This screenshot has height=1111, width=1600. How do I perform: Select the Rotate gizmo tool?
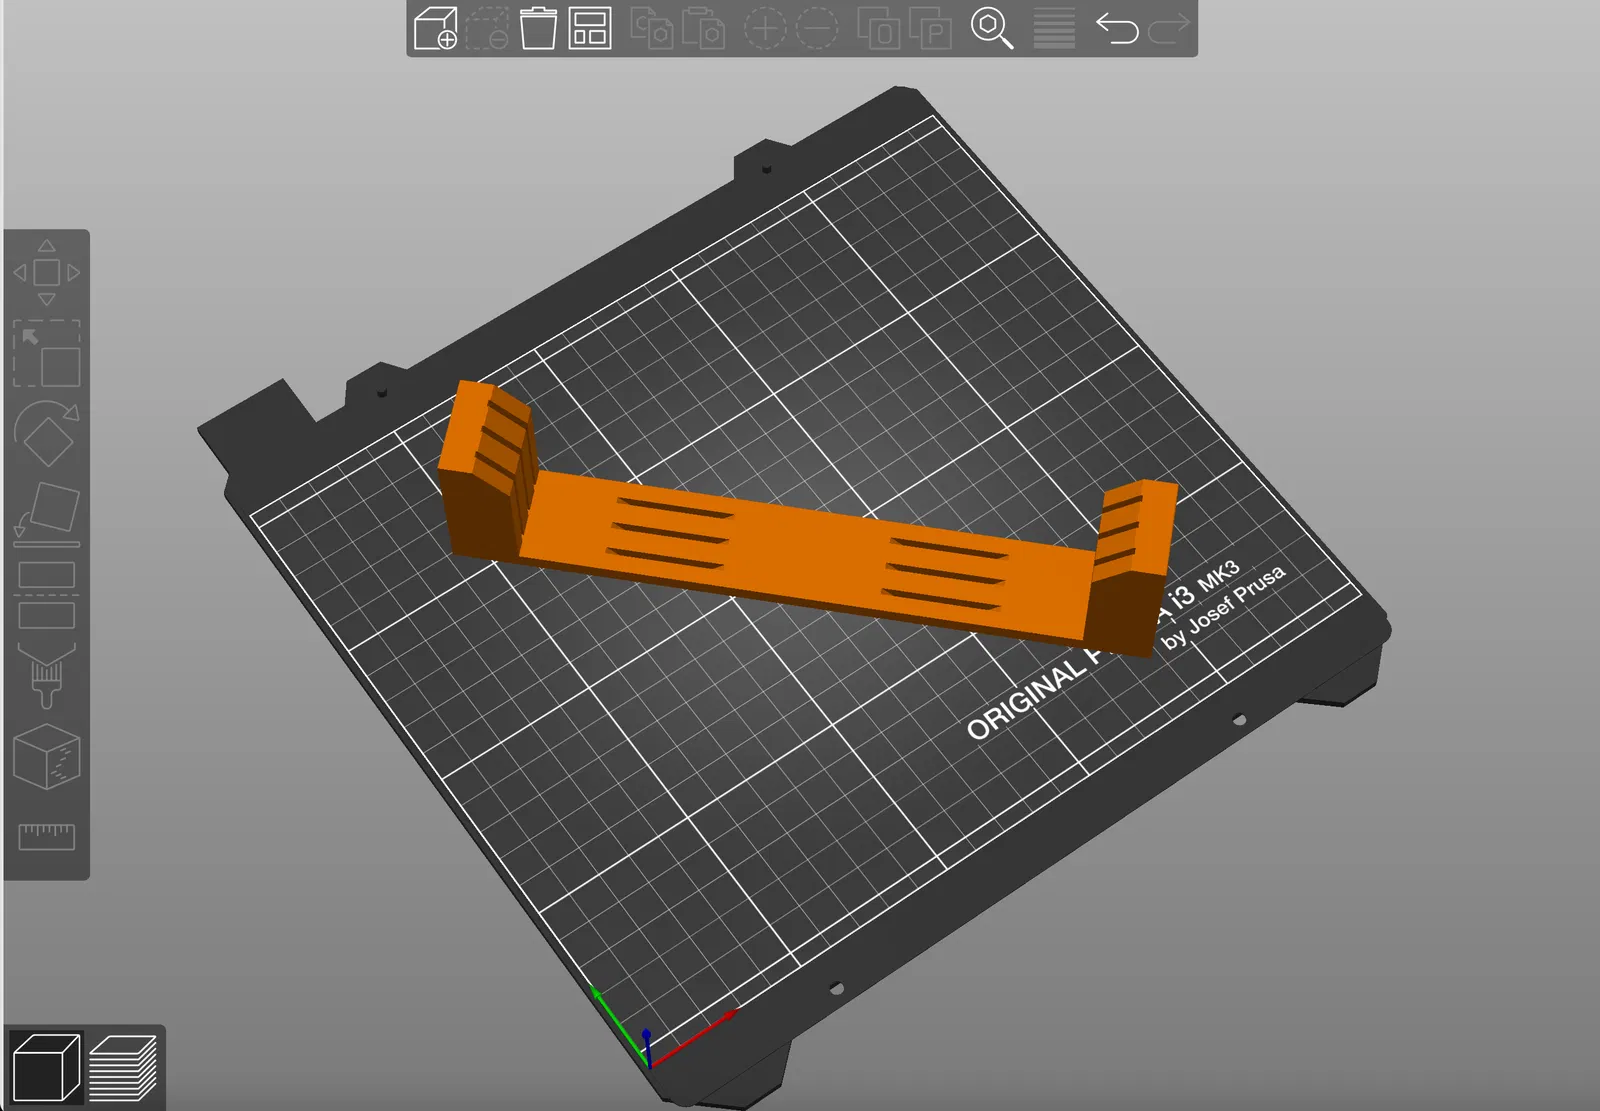point(46,433)
